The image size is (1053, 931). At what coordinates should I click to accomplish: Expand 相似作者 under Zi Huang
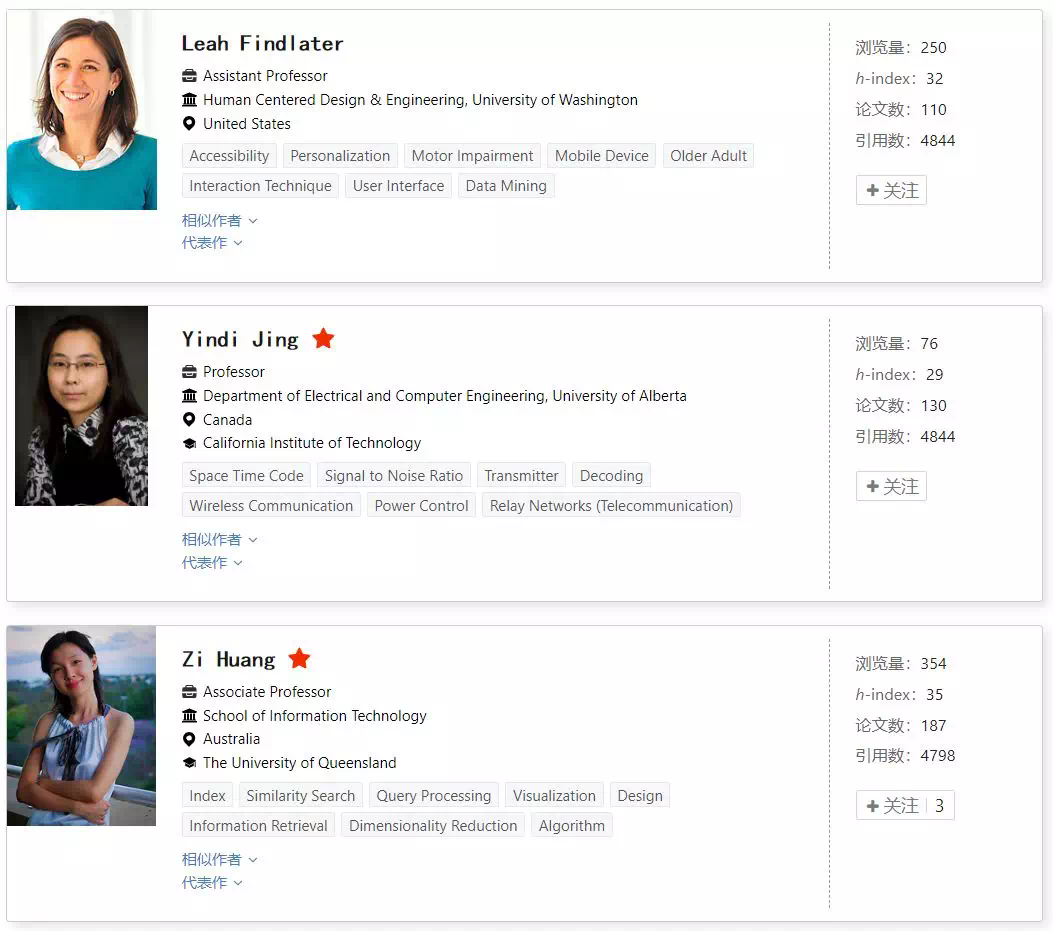[219, 859]
